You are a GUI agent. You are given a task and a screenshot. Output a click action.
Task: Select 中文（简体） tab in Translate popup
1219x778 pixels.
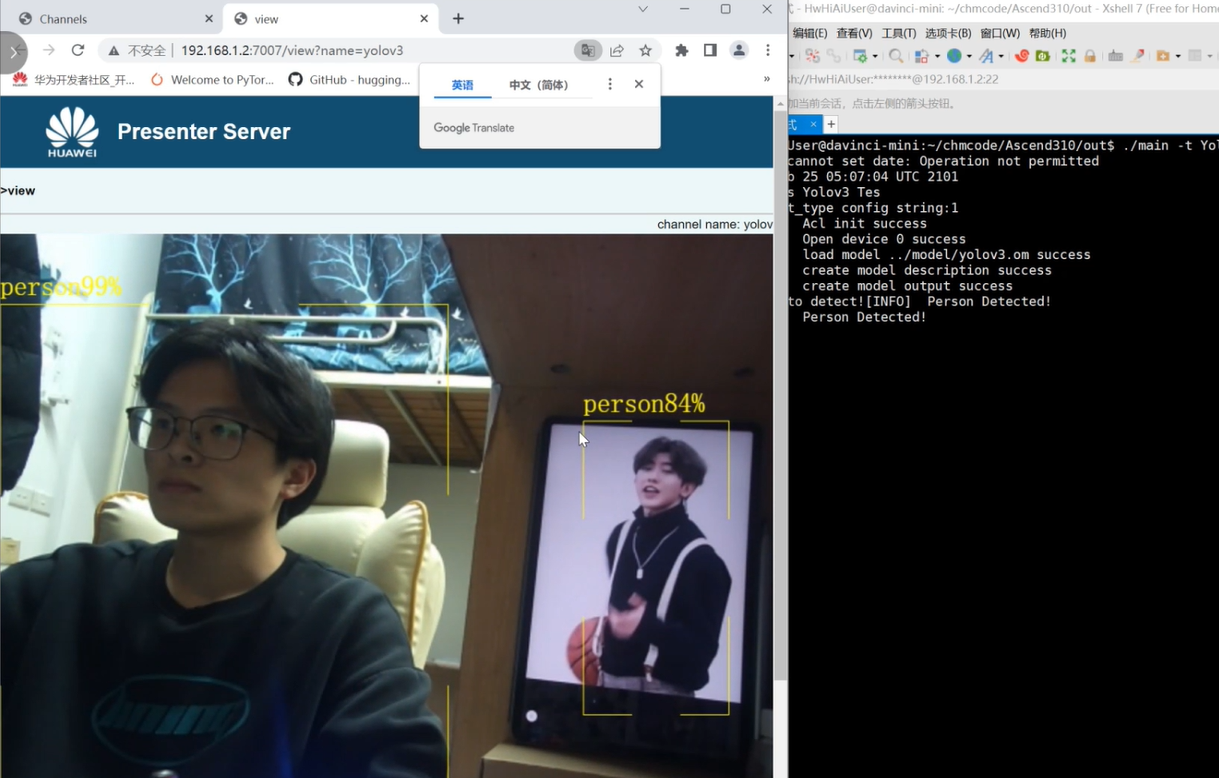(x=538, y=85)
